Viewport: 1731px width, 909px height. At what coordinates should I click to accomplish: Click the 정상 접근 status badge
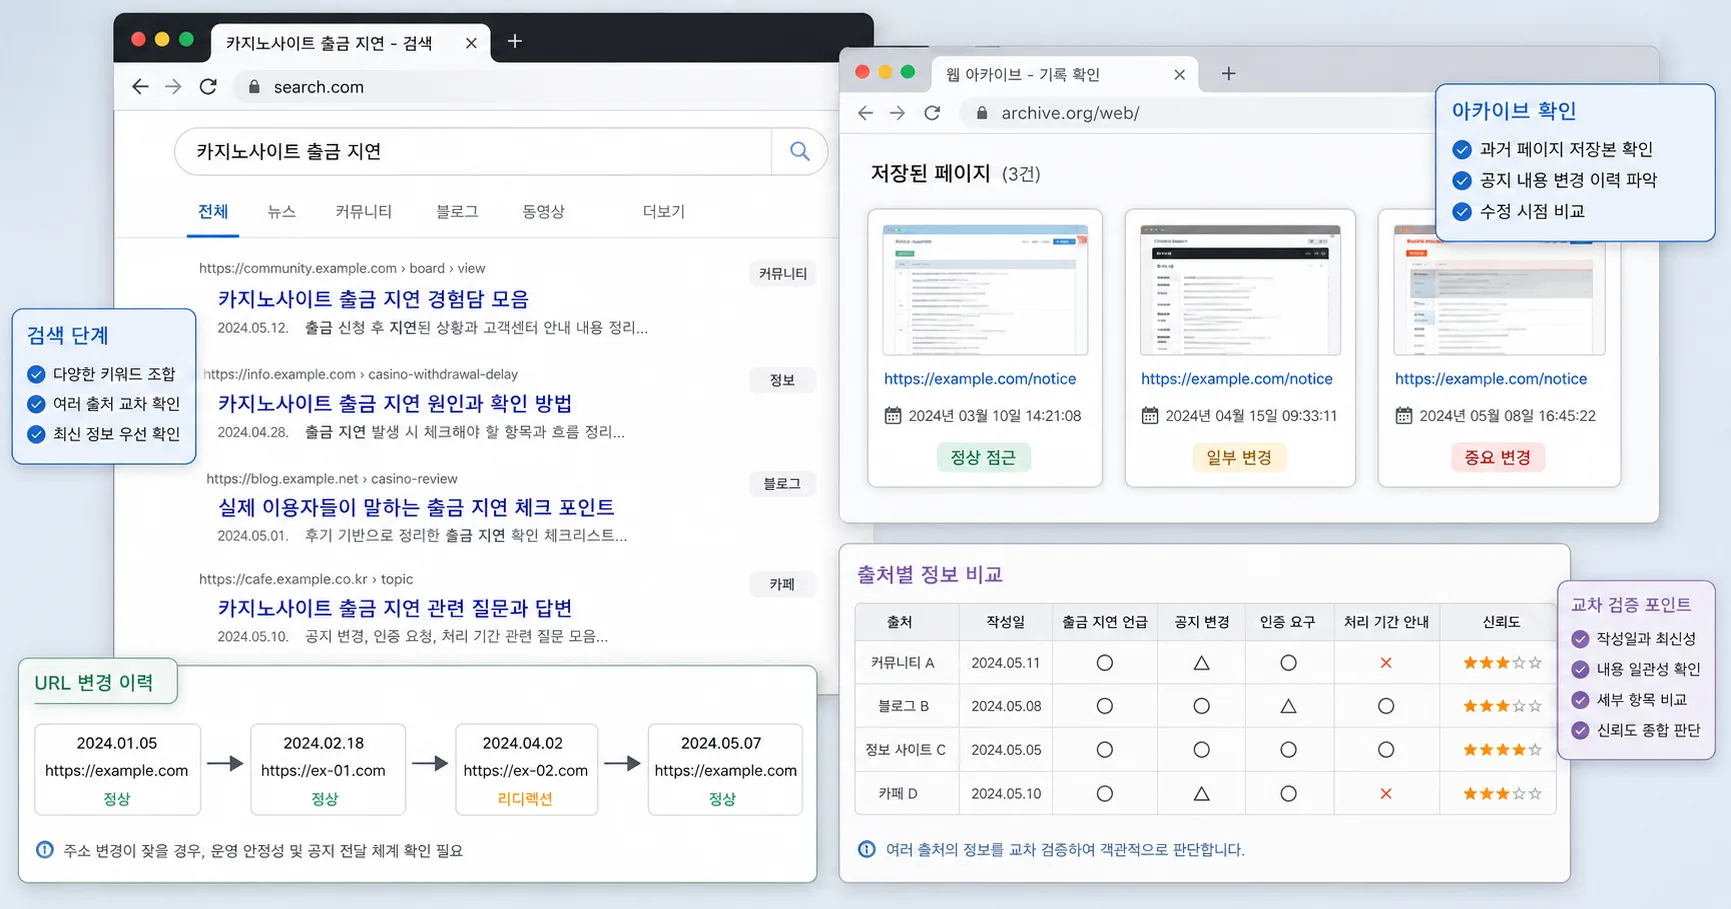[x=983, y=457]
